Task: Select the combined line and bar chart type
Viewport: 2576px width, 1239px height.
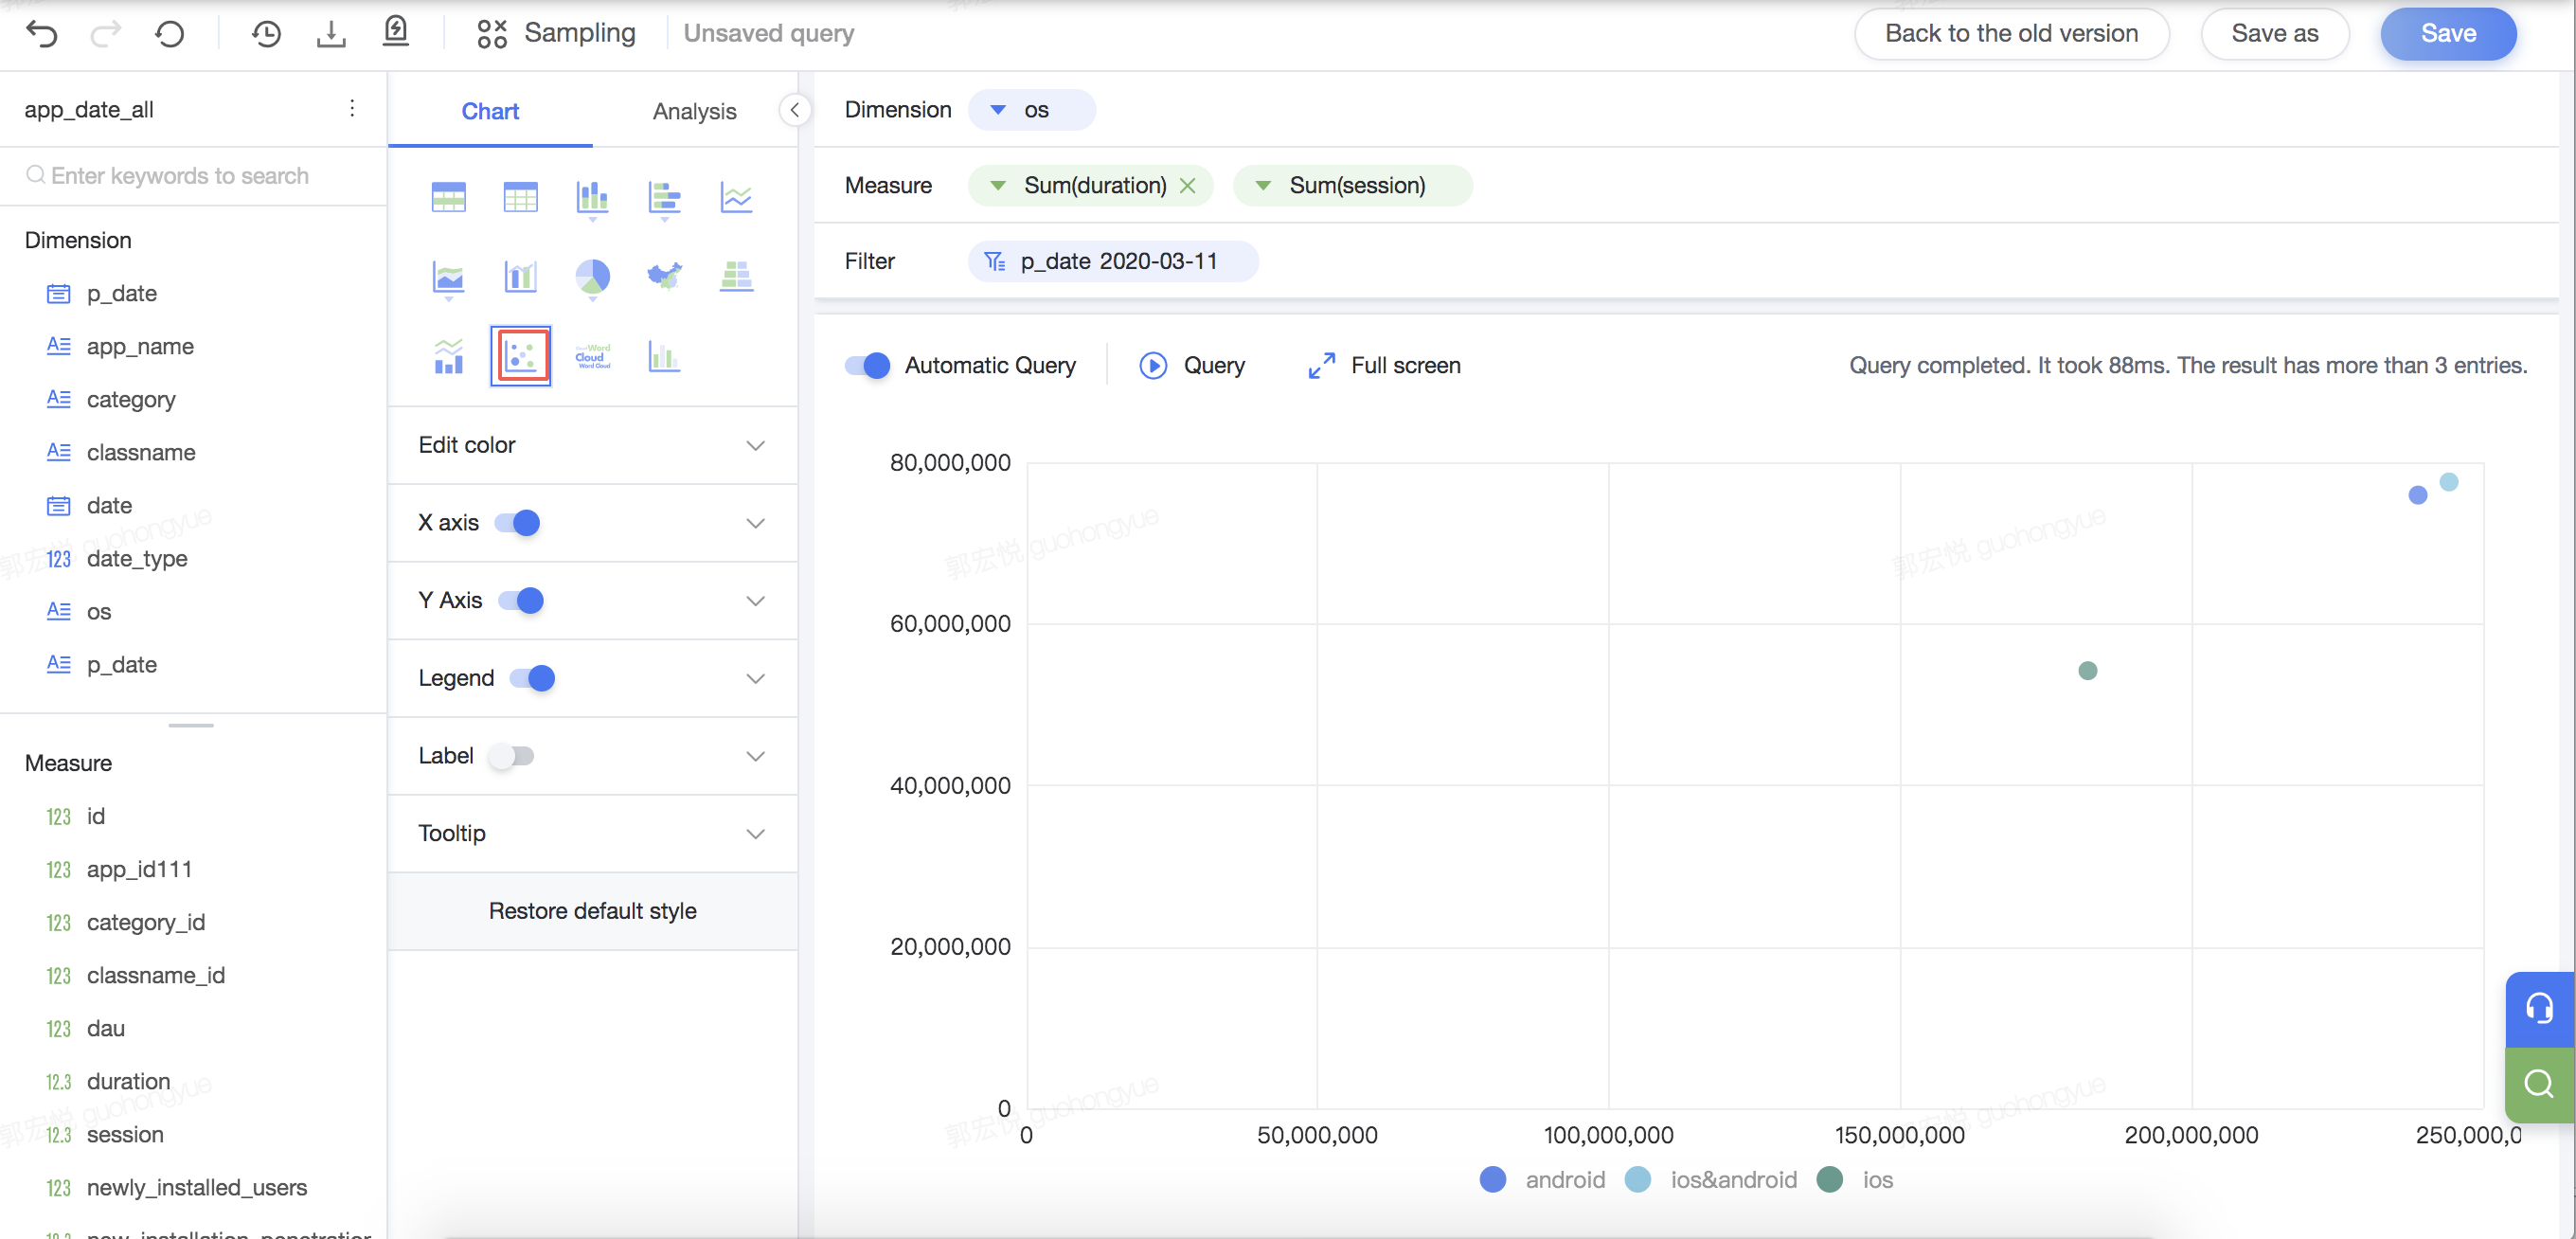Action: 448,356
